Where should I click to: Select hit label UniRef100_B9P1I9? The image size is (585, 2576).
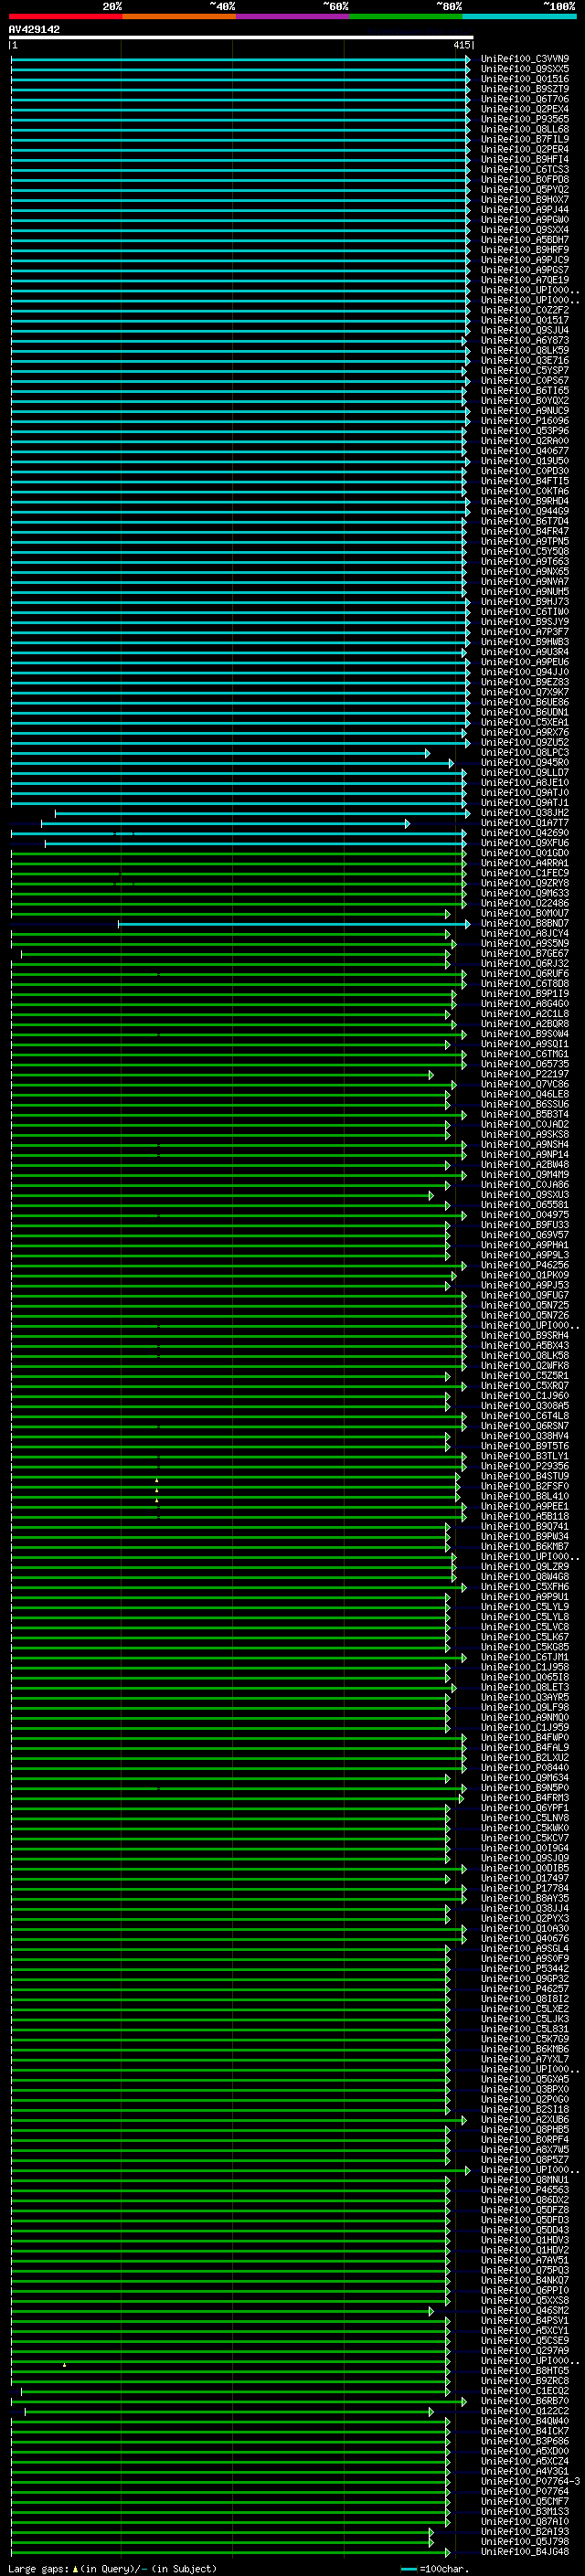(524, 994)
